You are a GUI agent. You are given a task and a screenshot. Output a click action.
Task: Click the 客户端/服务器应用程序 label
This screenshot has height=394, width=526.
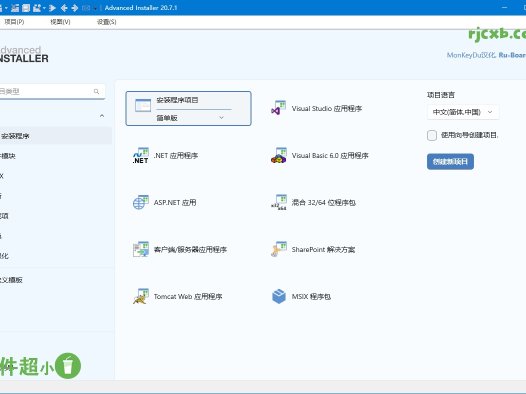[x=190, y=249]
